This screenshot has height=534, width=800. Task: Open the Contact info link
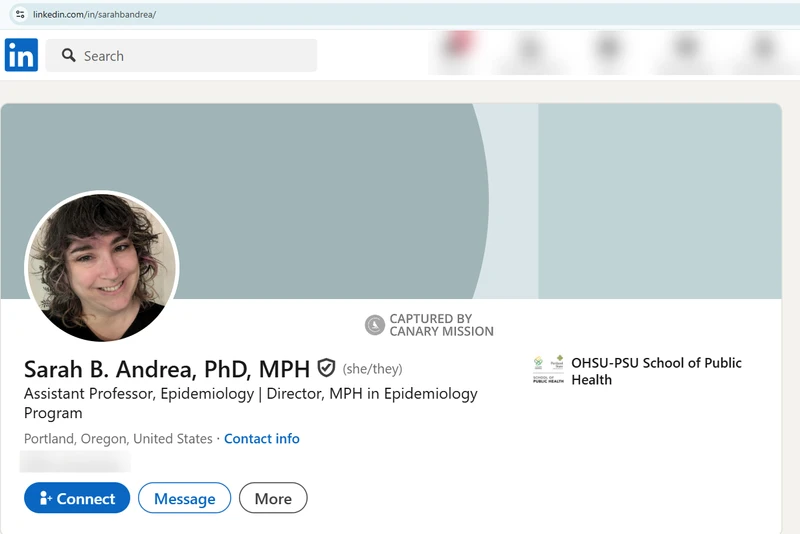[x=262, y=439]
